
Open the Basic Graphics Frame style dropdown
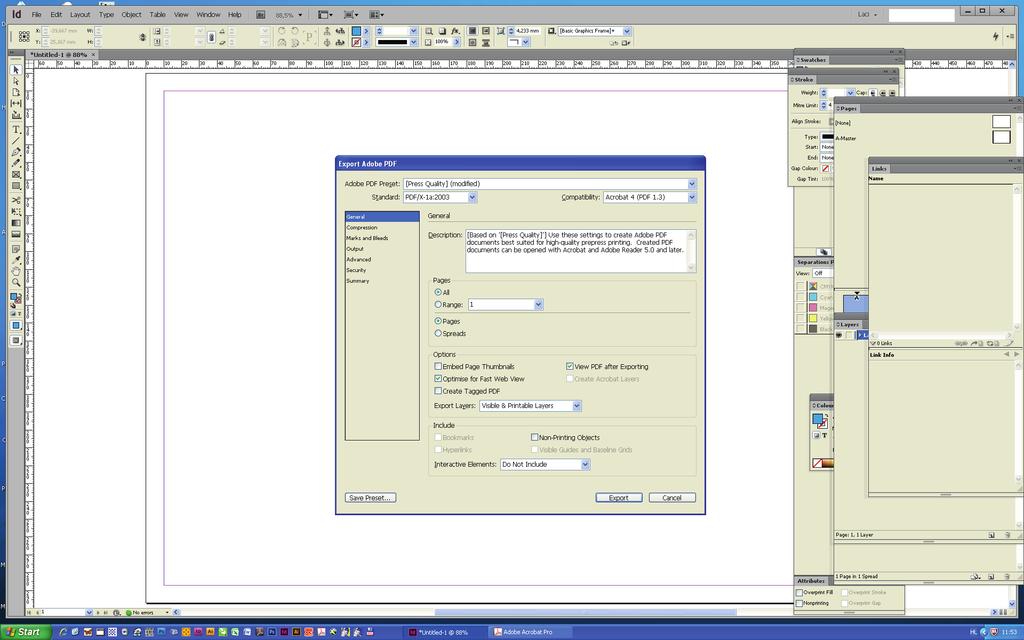tap(627, 31)
